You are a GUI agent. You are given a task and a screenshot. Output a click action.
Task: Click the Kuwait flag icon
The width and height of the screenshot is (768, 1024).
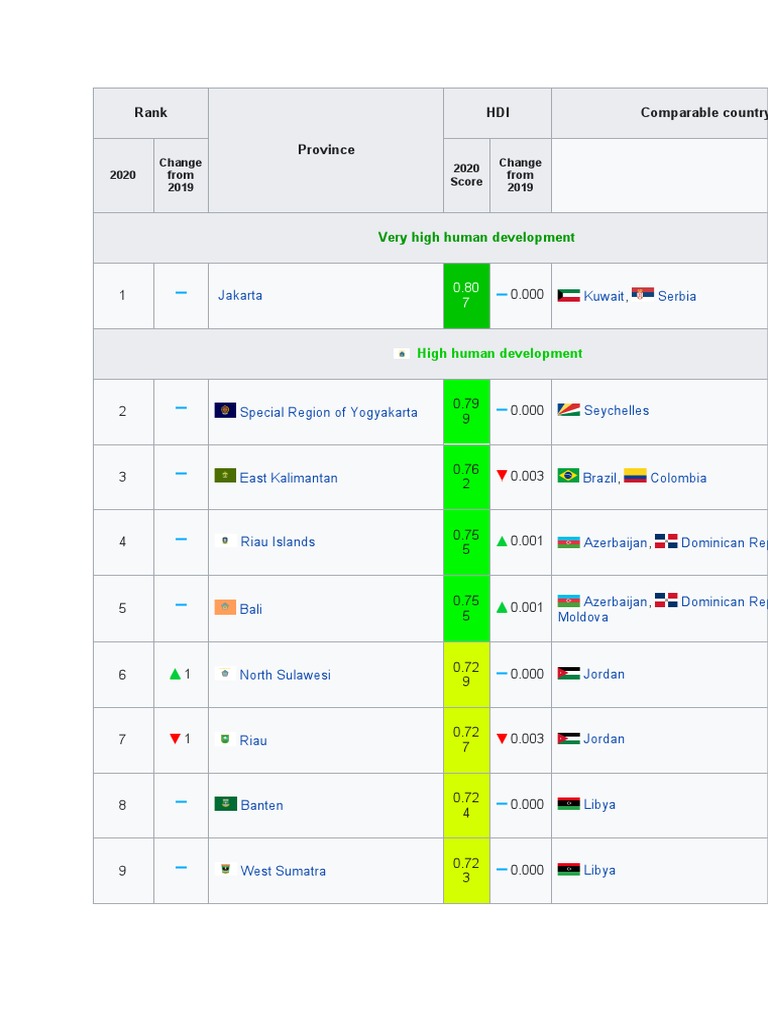568,295
